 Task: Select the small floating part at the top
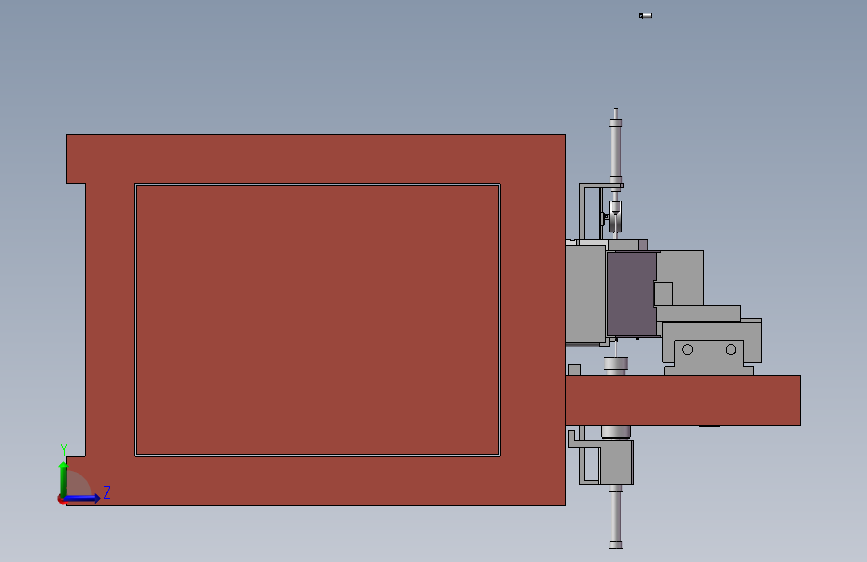click(645, 15)
